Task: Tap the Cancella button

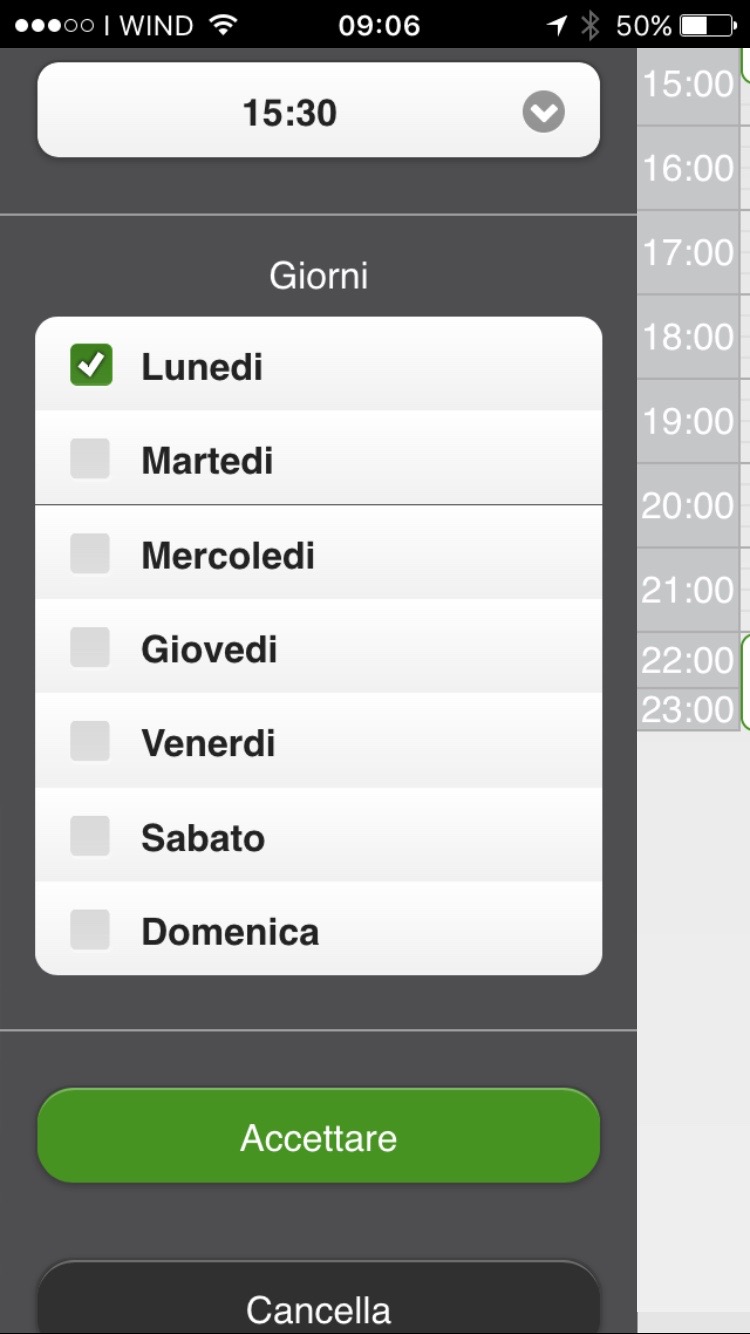Action: (x=318, y=1307)
